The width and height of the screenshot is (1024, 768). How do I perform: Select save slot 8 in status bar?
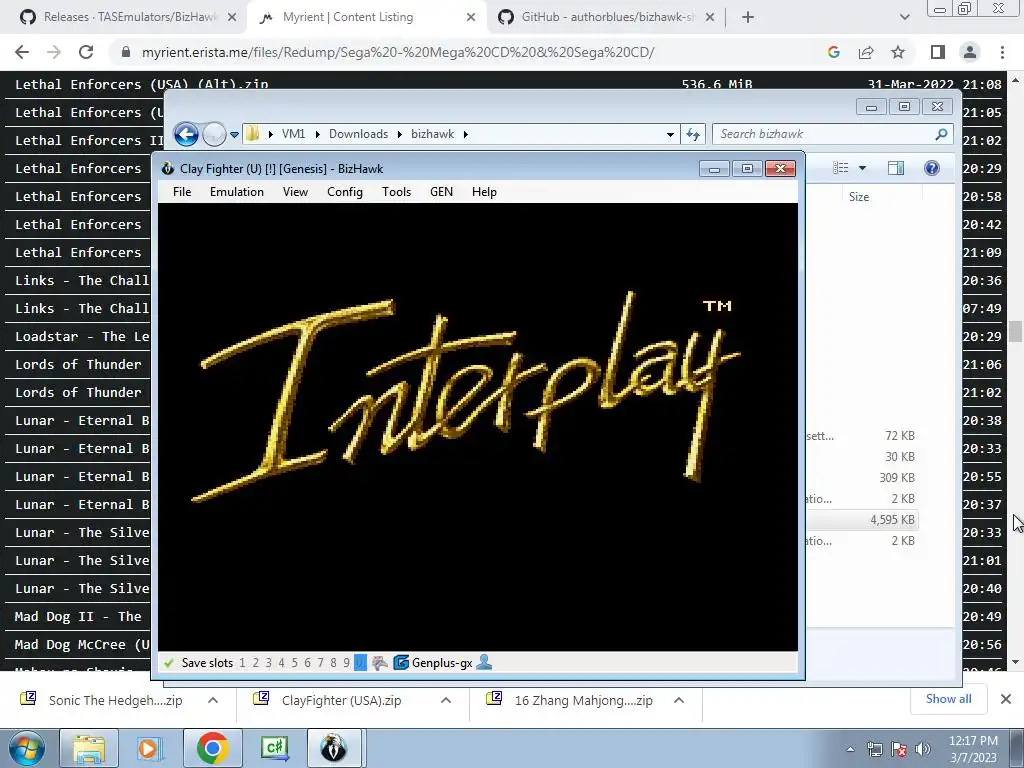click(x=333, y=663)
